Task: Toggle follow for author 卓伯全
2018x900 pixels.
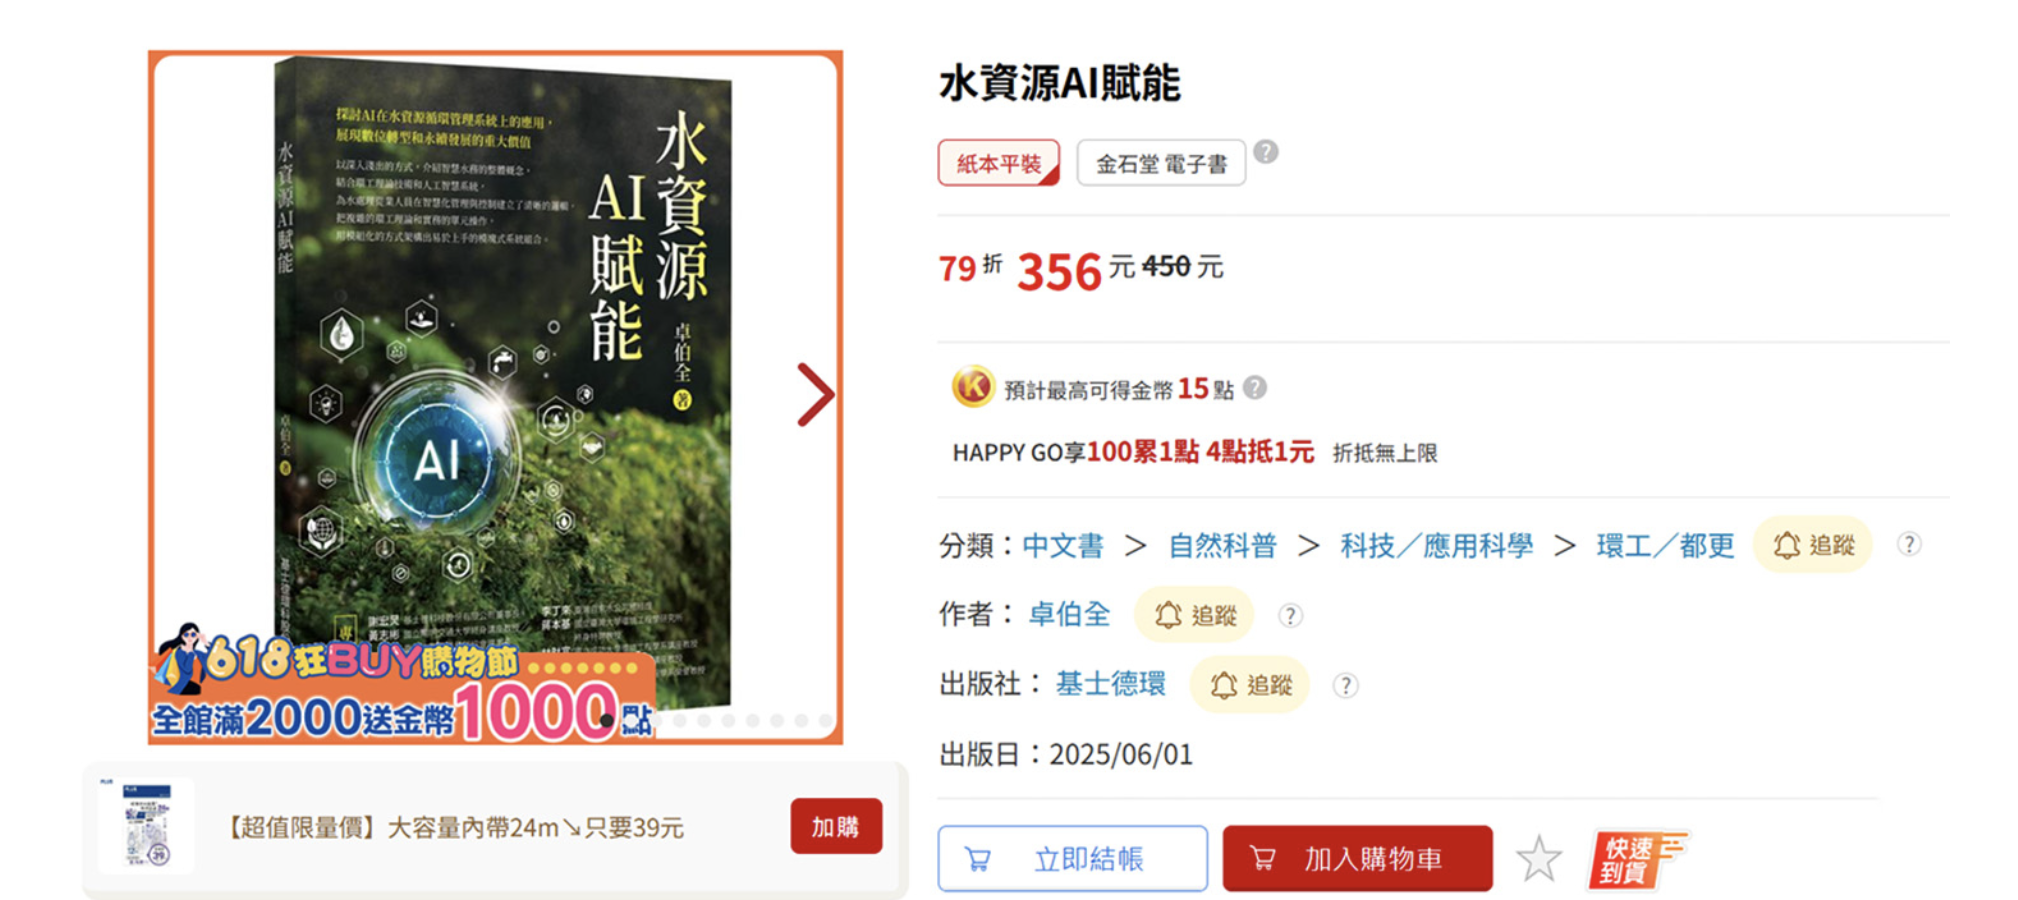Action: 1194,614
